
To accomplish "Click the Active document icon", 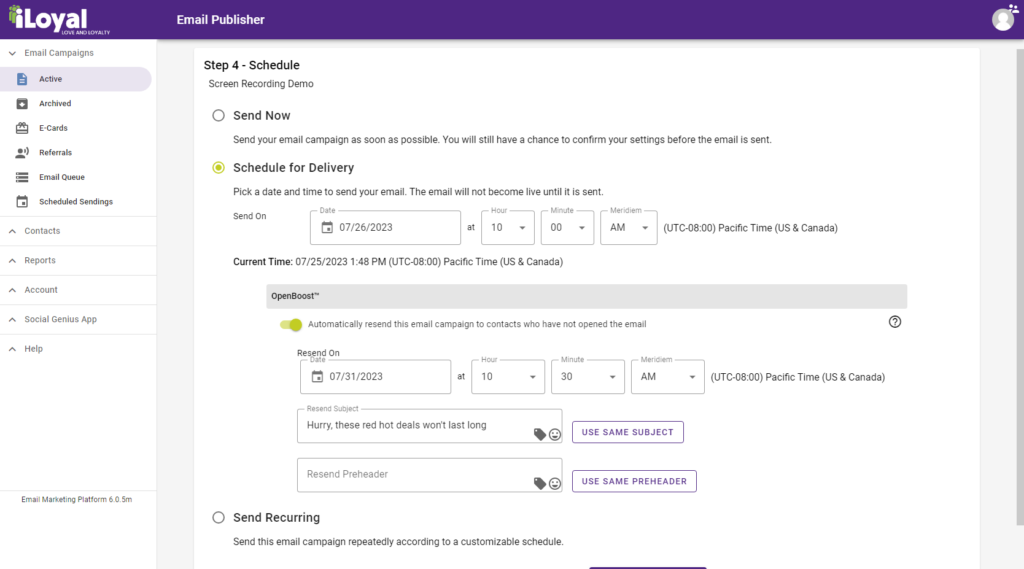I will pyautogui.click(x=22, y=79).
